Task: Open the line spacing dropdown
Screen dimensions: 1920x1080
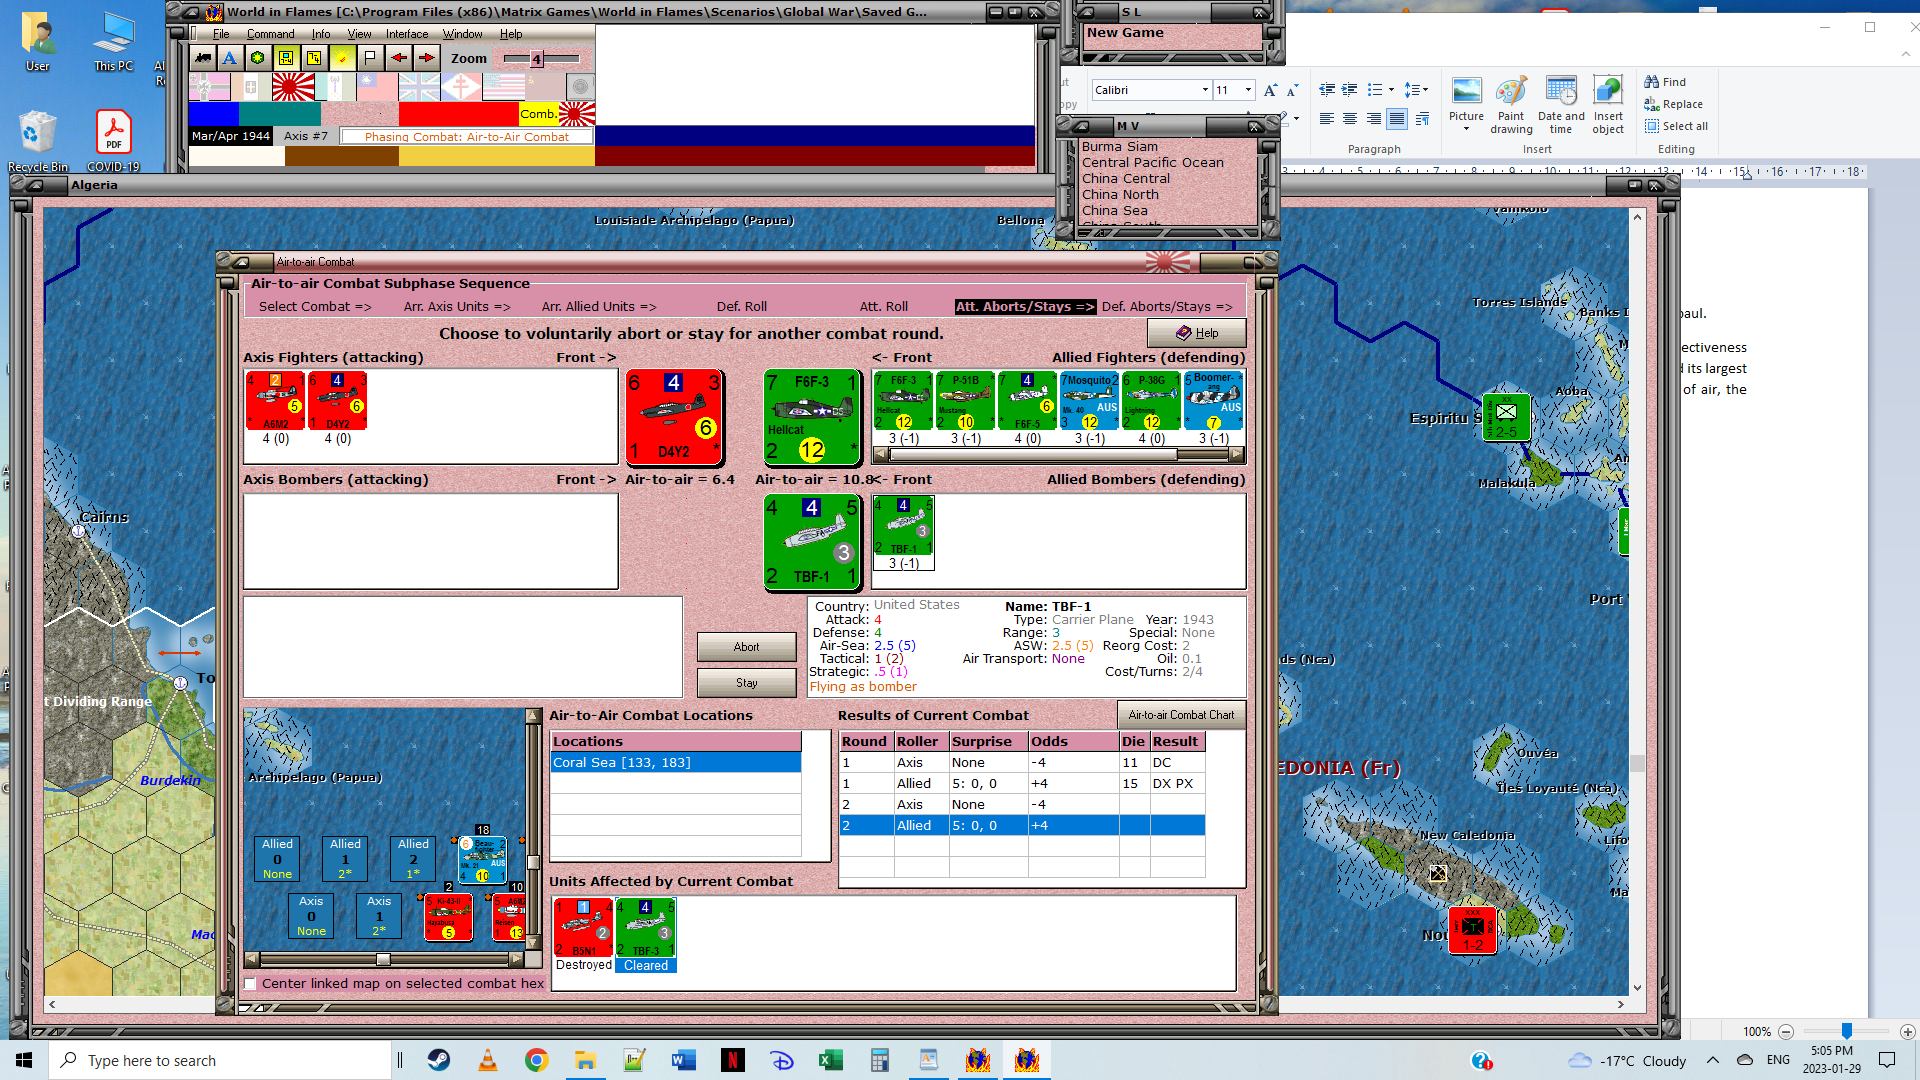Action: tap(1415, 90)
